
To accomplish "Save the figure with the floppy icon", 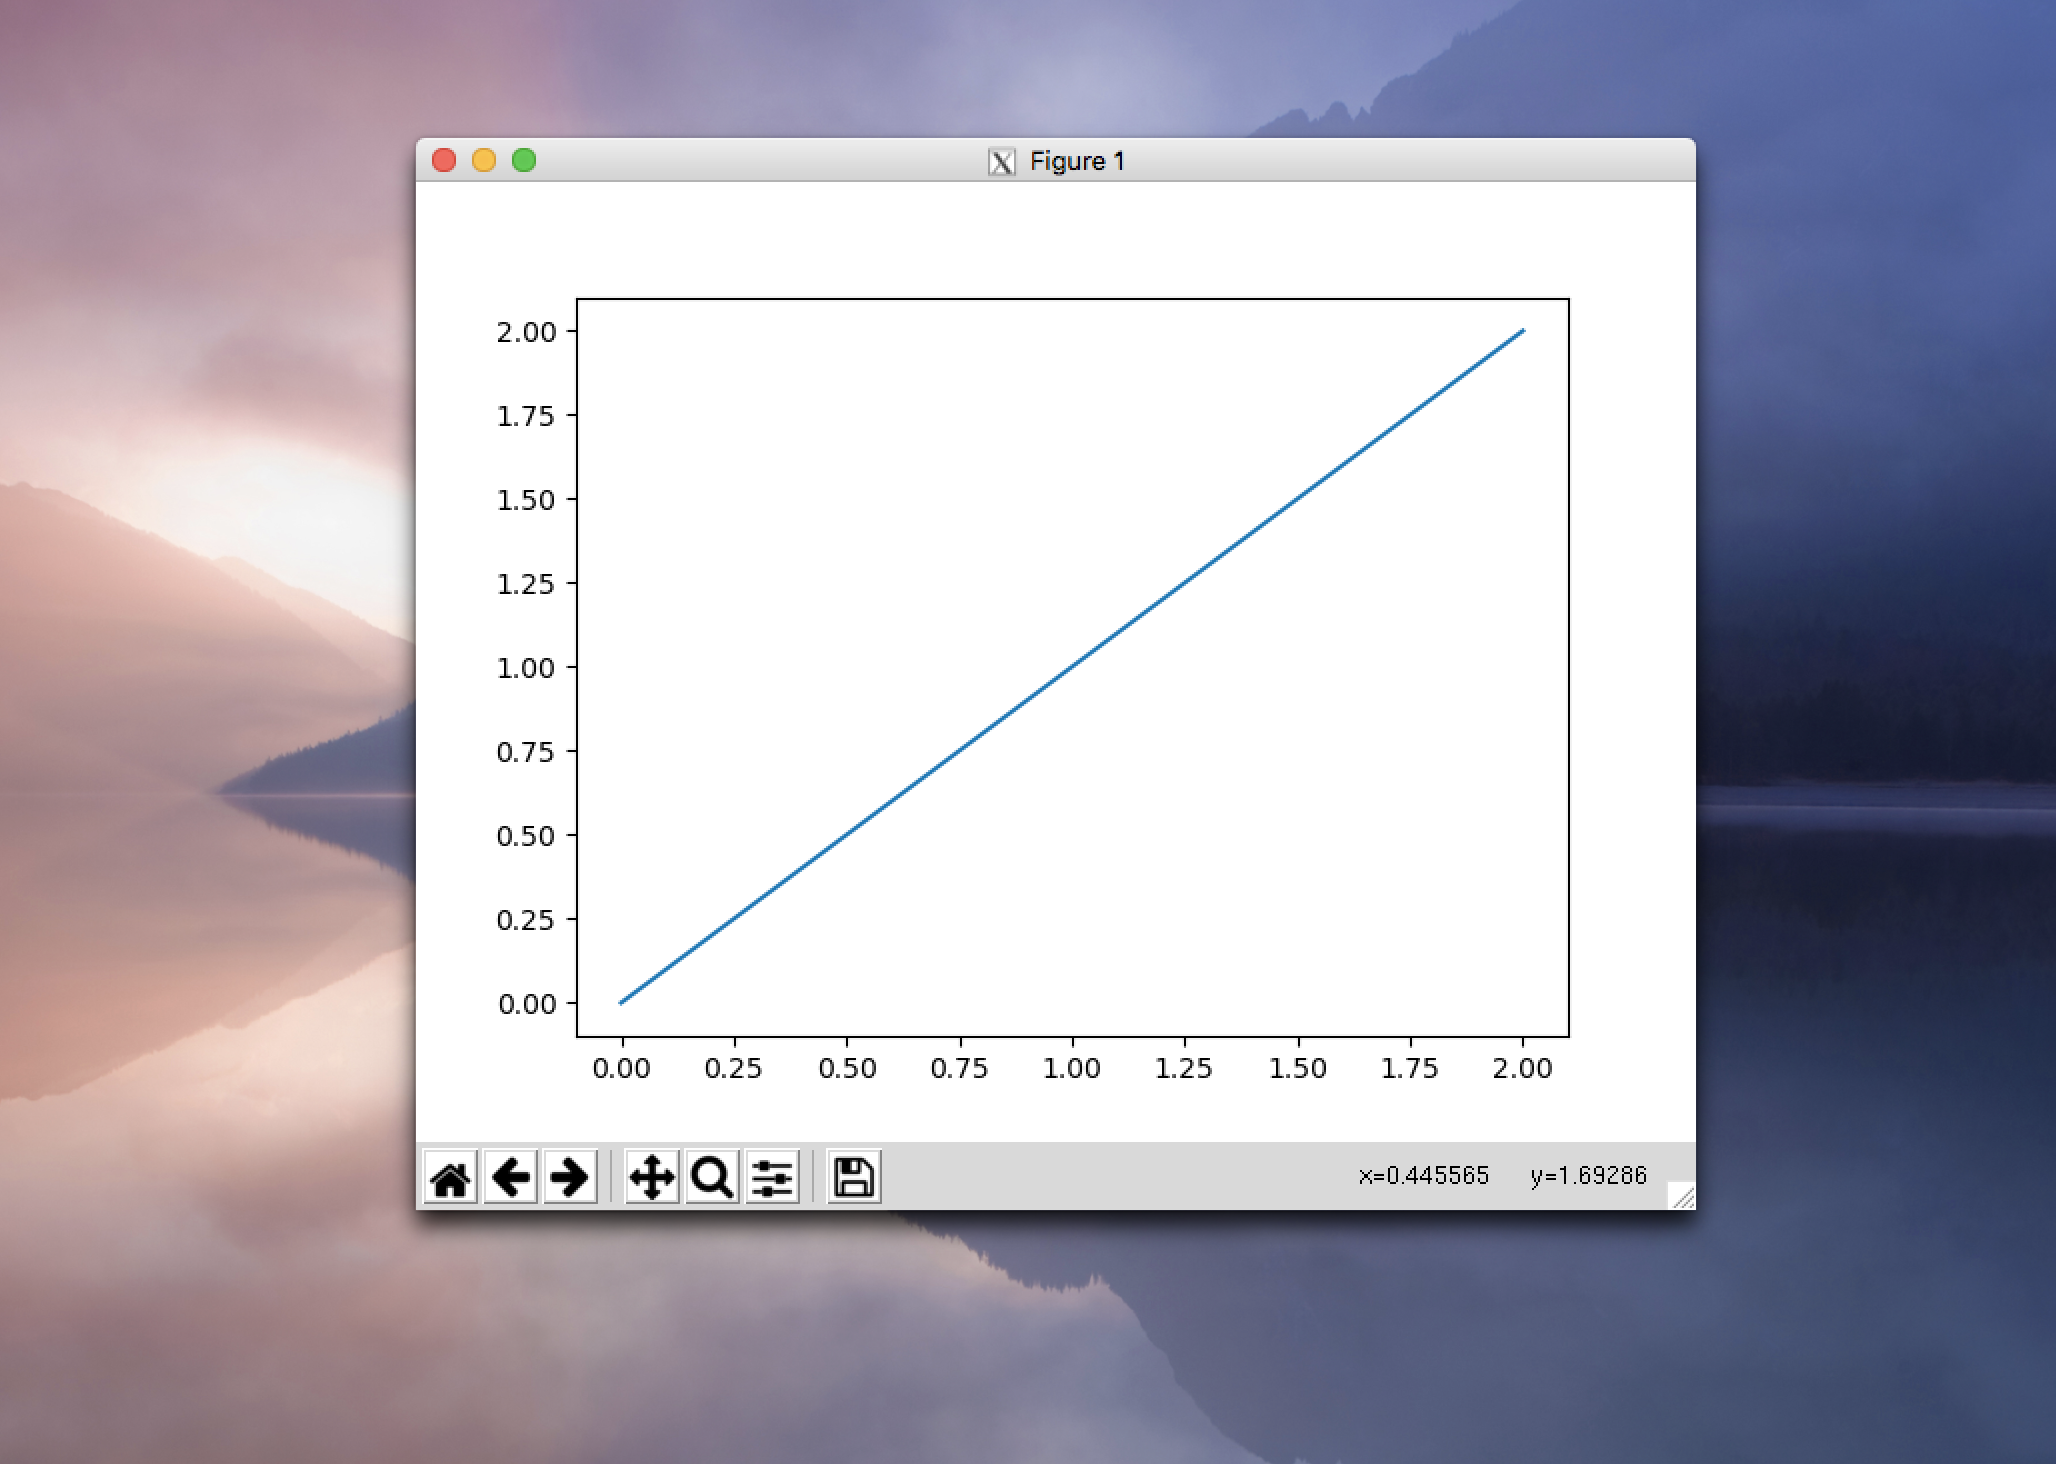I will [x=854, y=1177].
